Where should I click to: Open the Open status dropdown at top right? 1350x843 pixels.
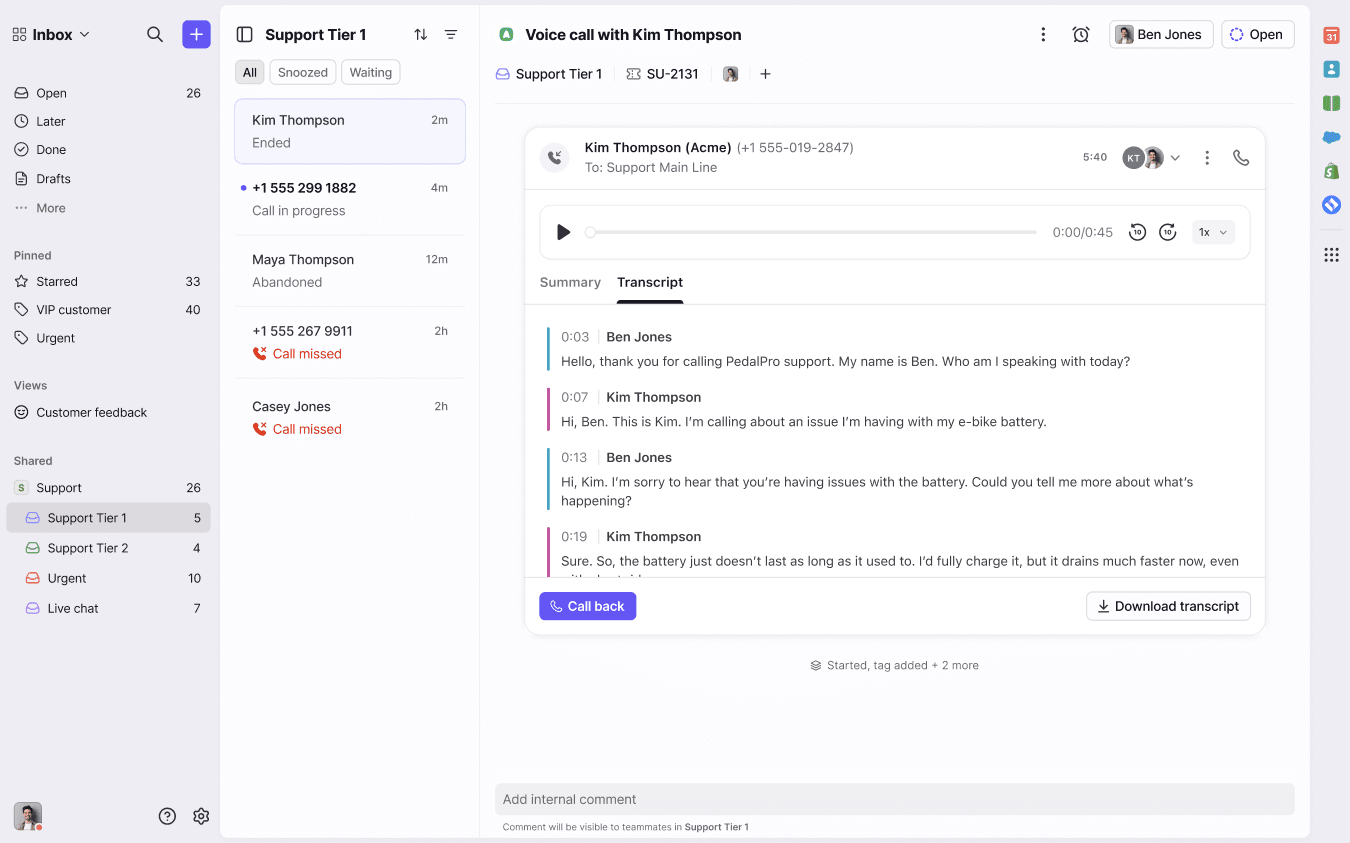(x=1257, y=33)
